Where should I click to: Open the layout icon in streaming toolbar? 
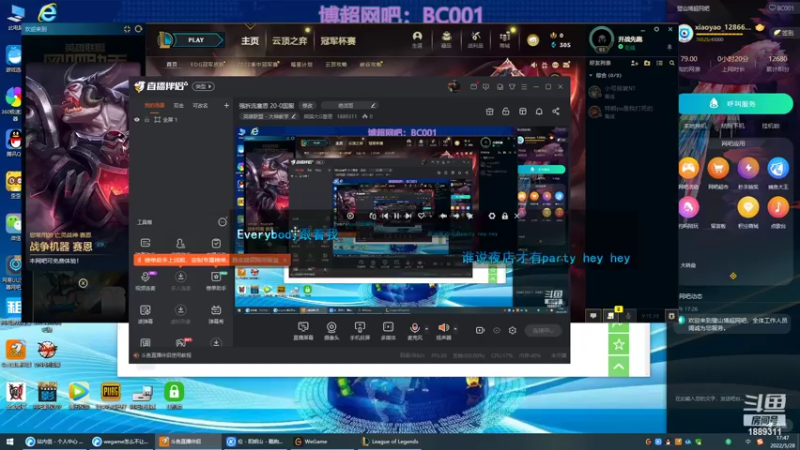point(522,111)
